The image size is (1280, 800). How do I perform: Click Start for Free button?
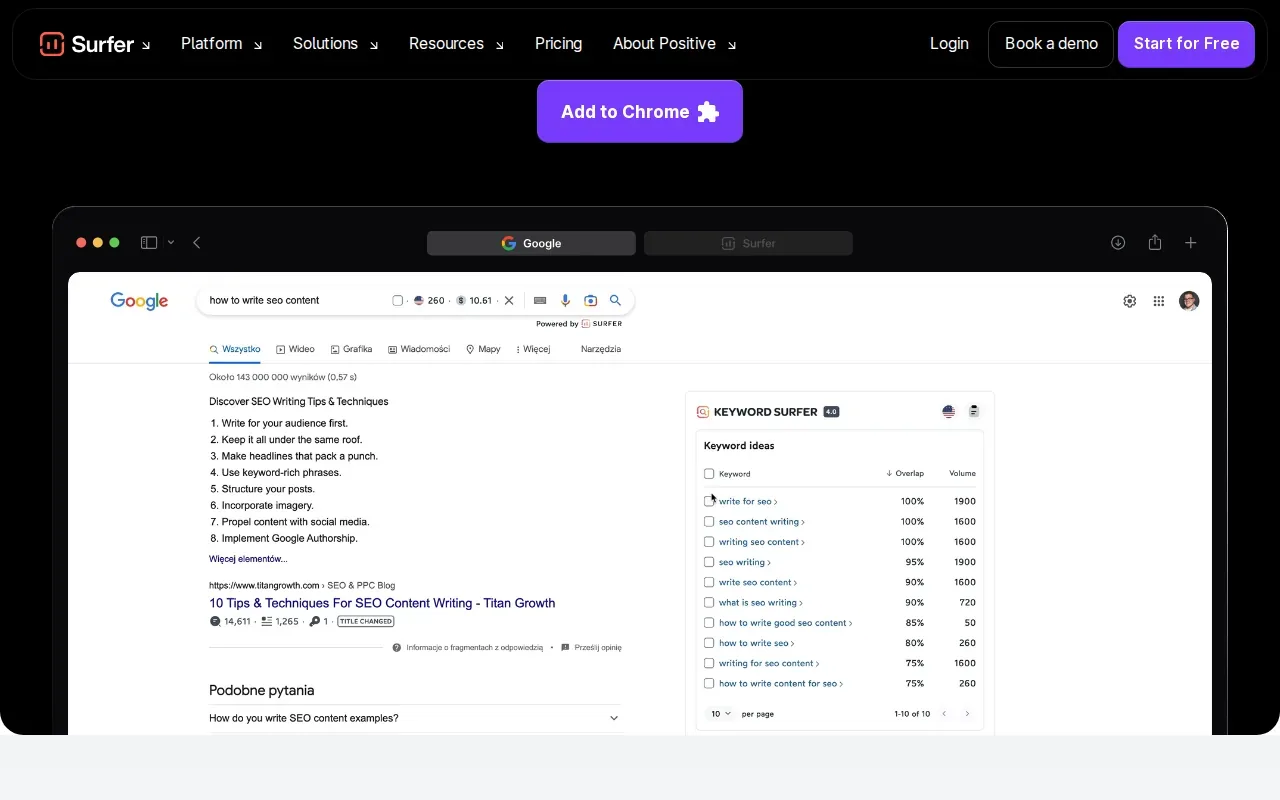point(1186,44)
